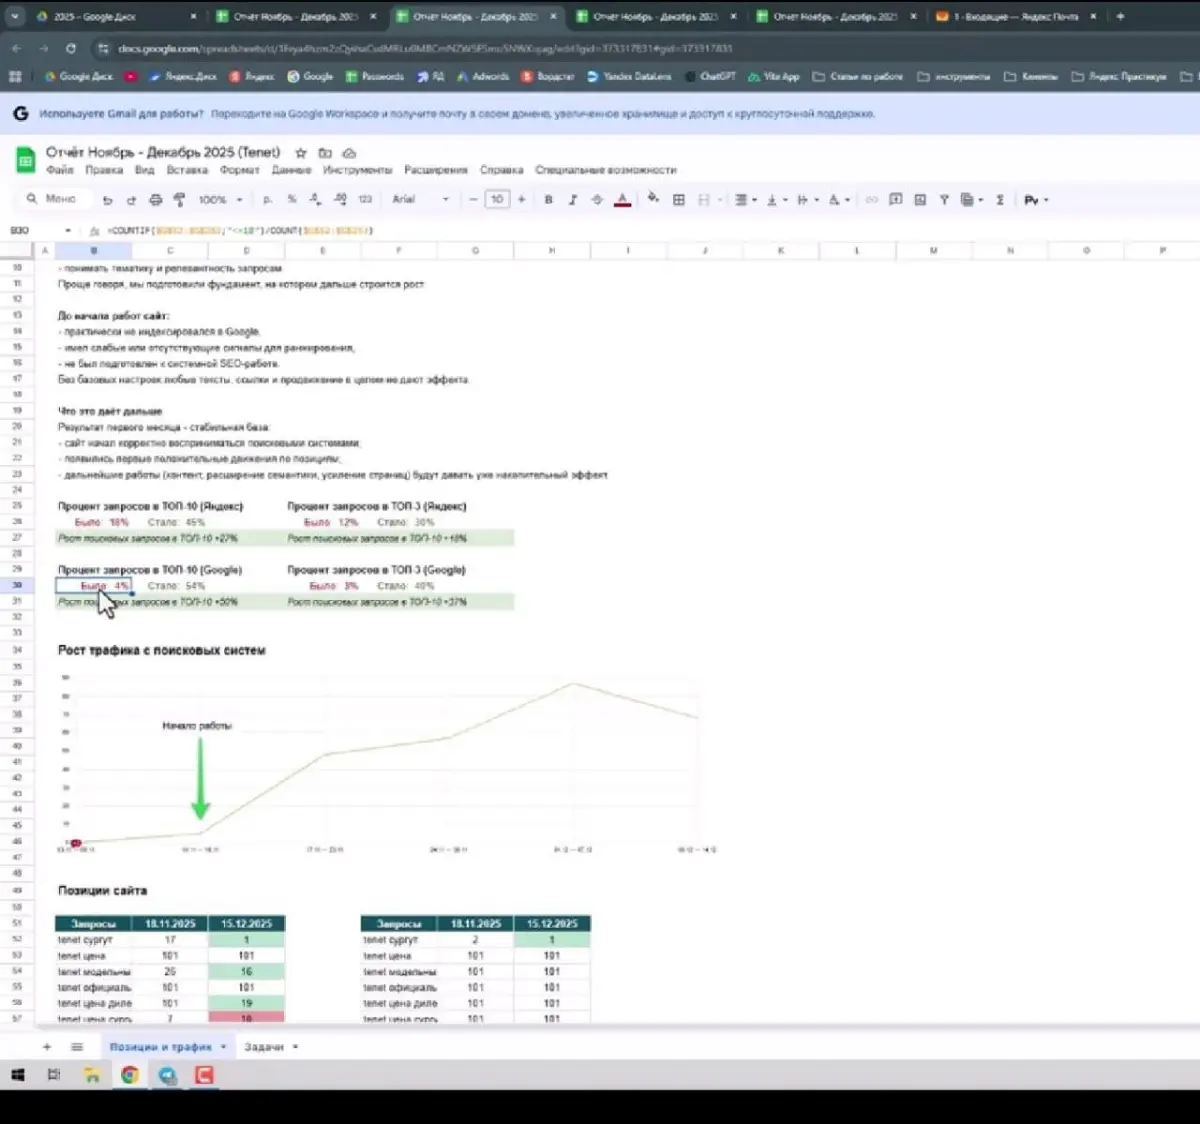
Task: Print the spreadsheet using the printer icon
Action: [x=155, y=200]
